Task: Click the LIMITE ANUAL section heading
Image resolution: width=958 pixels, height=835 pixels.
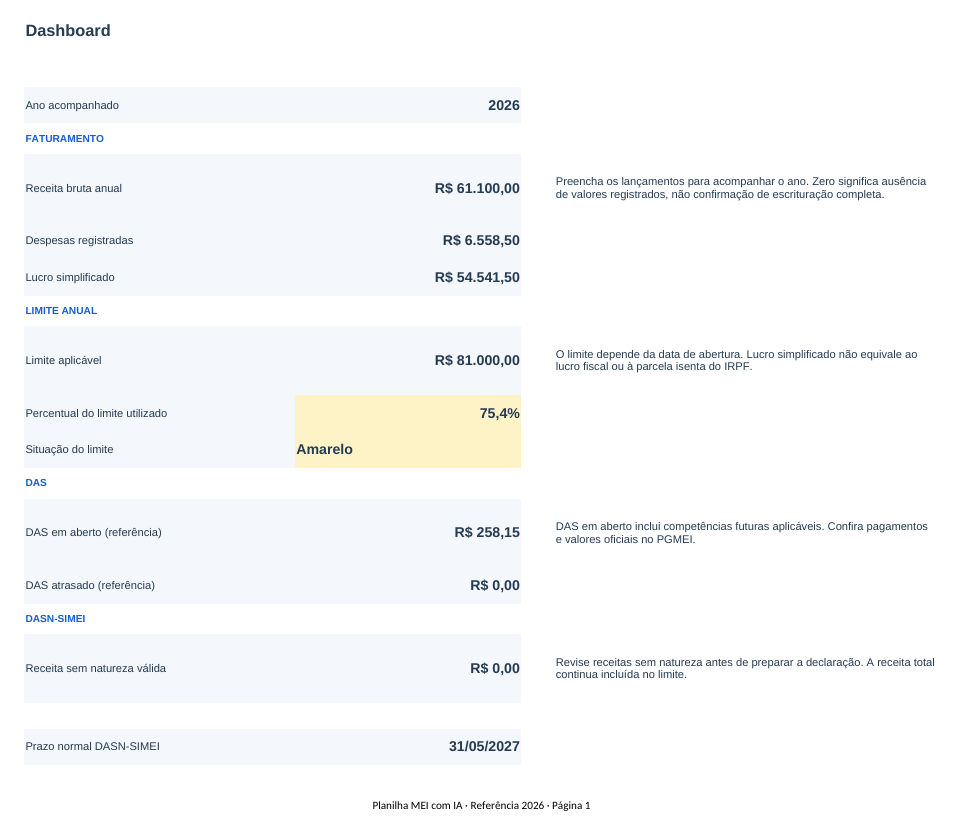Action: [x=61, y=310]
